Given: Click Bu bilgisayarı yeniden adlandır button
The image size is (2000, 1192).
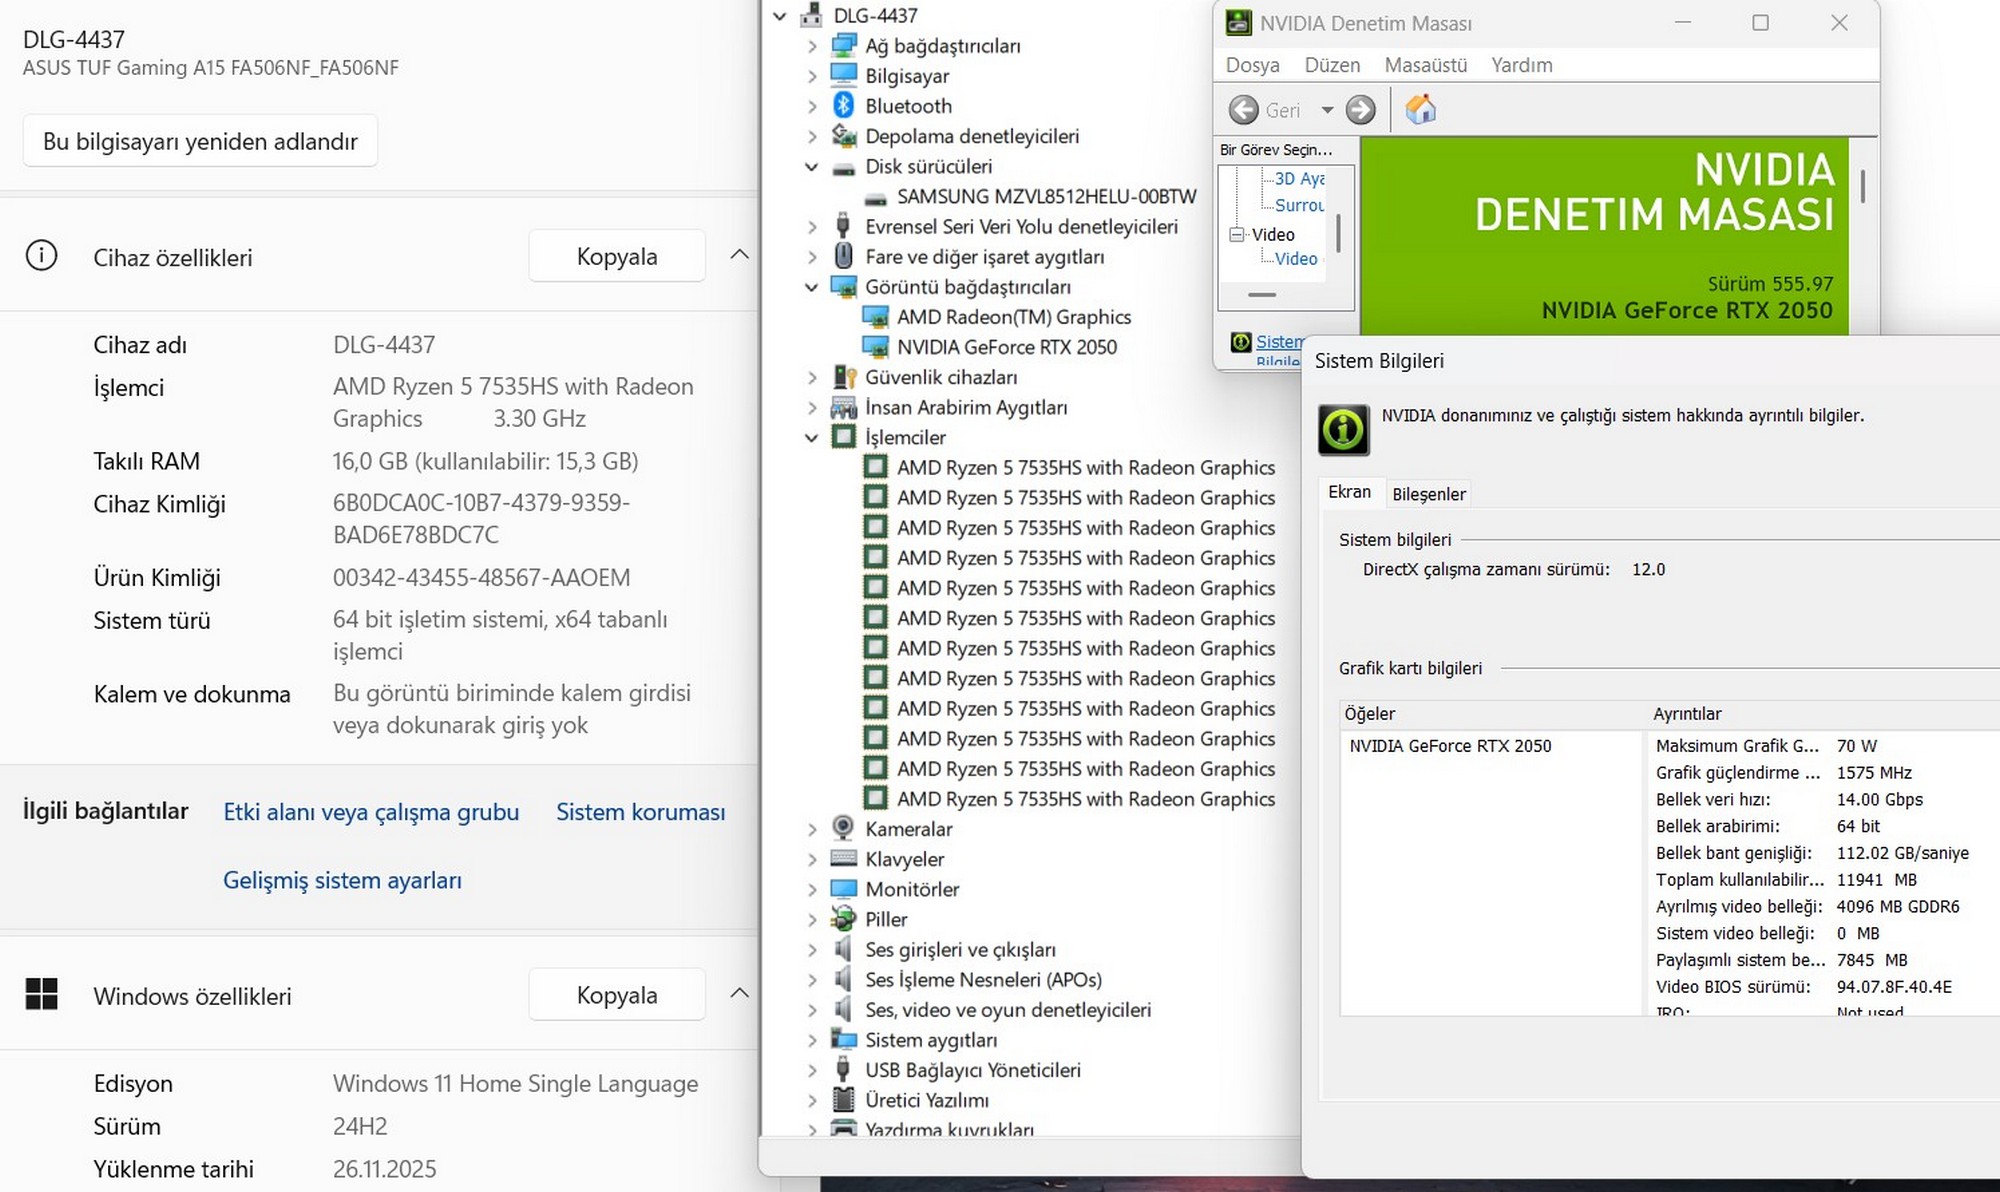Looking at the screenshot, I should coord(200,141).
